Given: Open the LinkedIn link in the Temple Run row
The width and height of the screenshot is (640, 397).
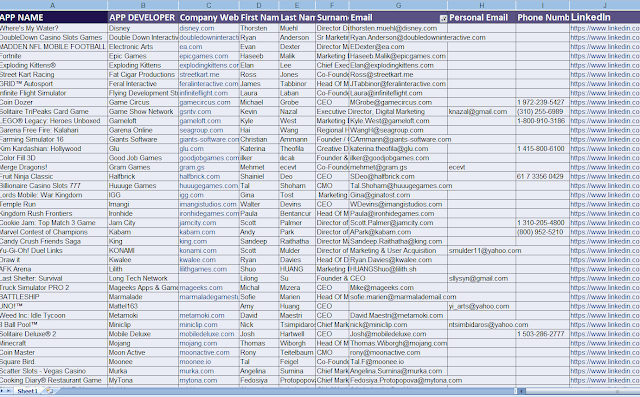Looking at the screenshot, I should (x=605, y=204).
